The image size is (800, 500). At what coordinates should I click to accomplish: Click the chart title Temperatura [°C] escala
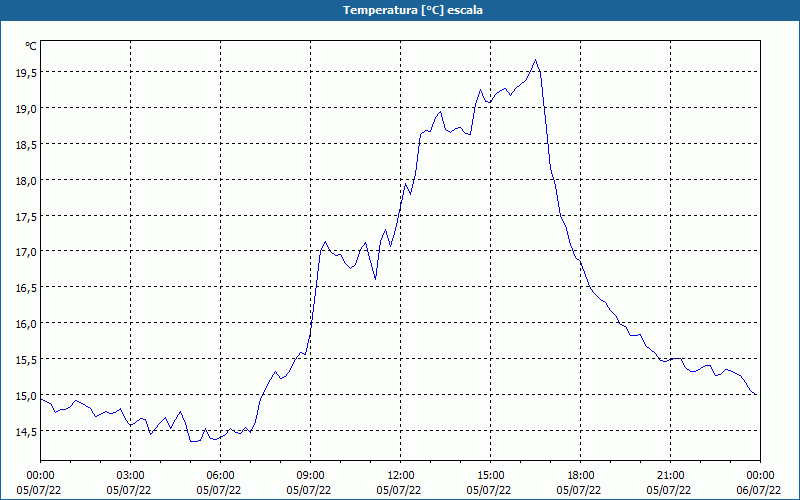tap(413, 10)
